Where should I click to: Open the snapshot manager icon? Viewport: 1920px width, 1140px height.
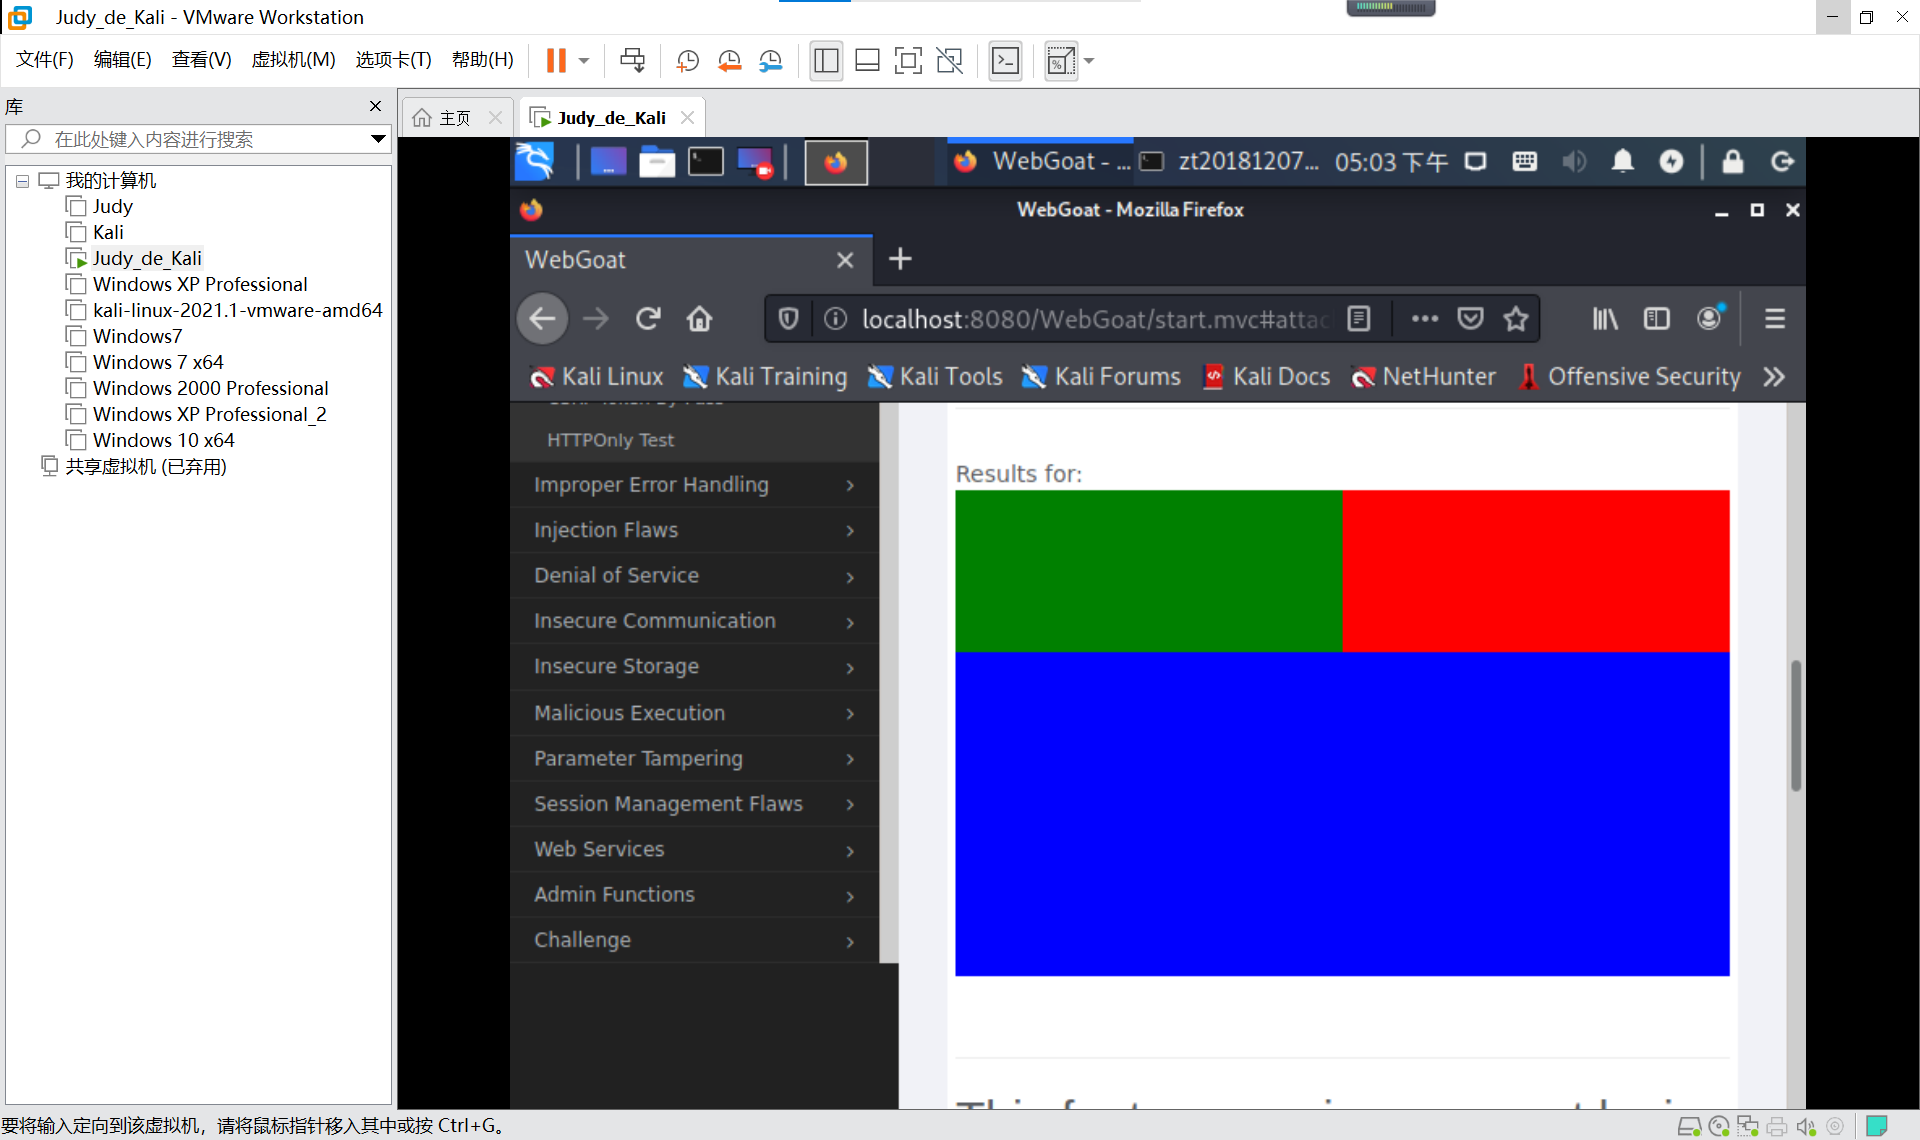(770, 61)
